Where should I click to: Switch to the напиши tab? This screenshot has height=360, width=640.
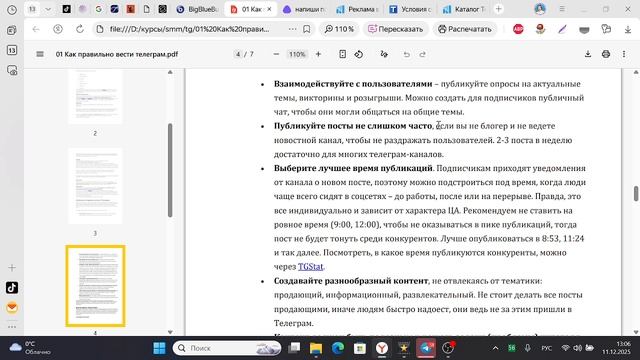304,9
